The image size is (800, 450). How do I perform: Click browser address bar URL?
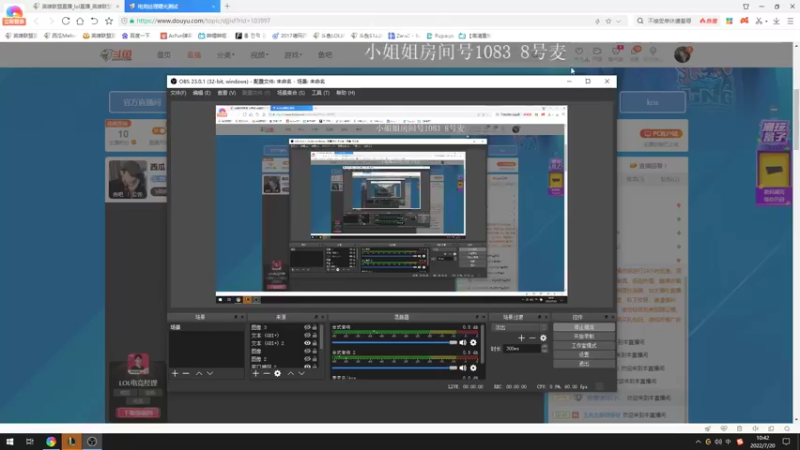coord(203,21)
